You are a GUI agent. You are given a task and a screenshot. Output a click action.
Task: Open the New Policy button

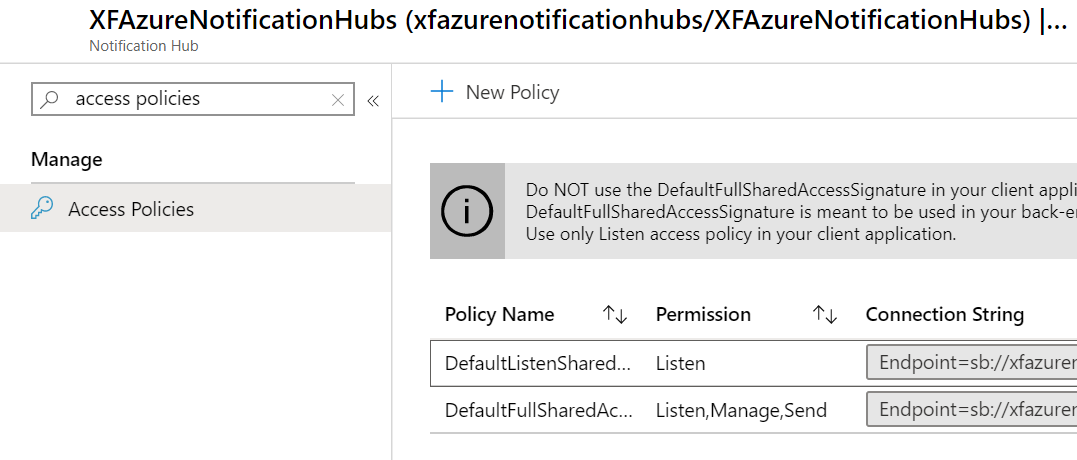(x=495, y=92)
